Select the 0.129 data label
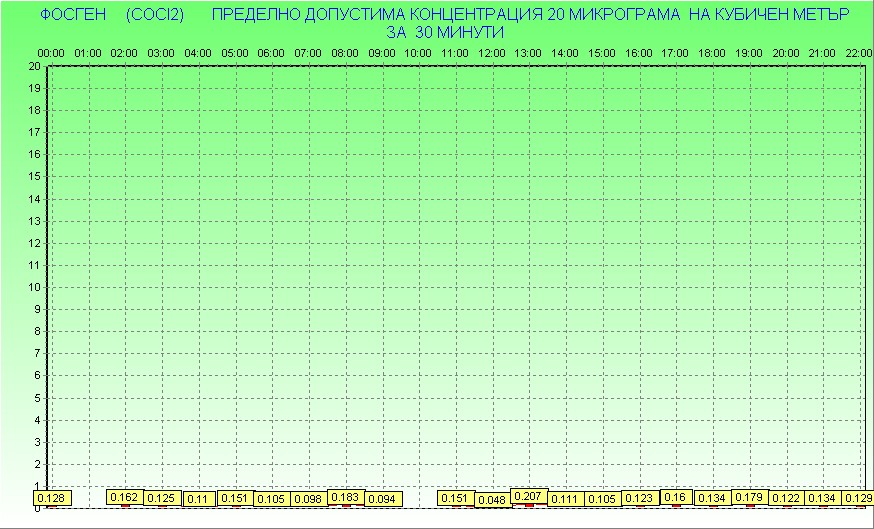Image resolution: width=874 pixels, height=529 pixels. click(x=858, y=498)
